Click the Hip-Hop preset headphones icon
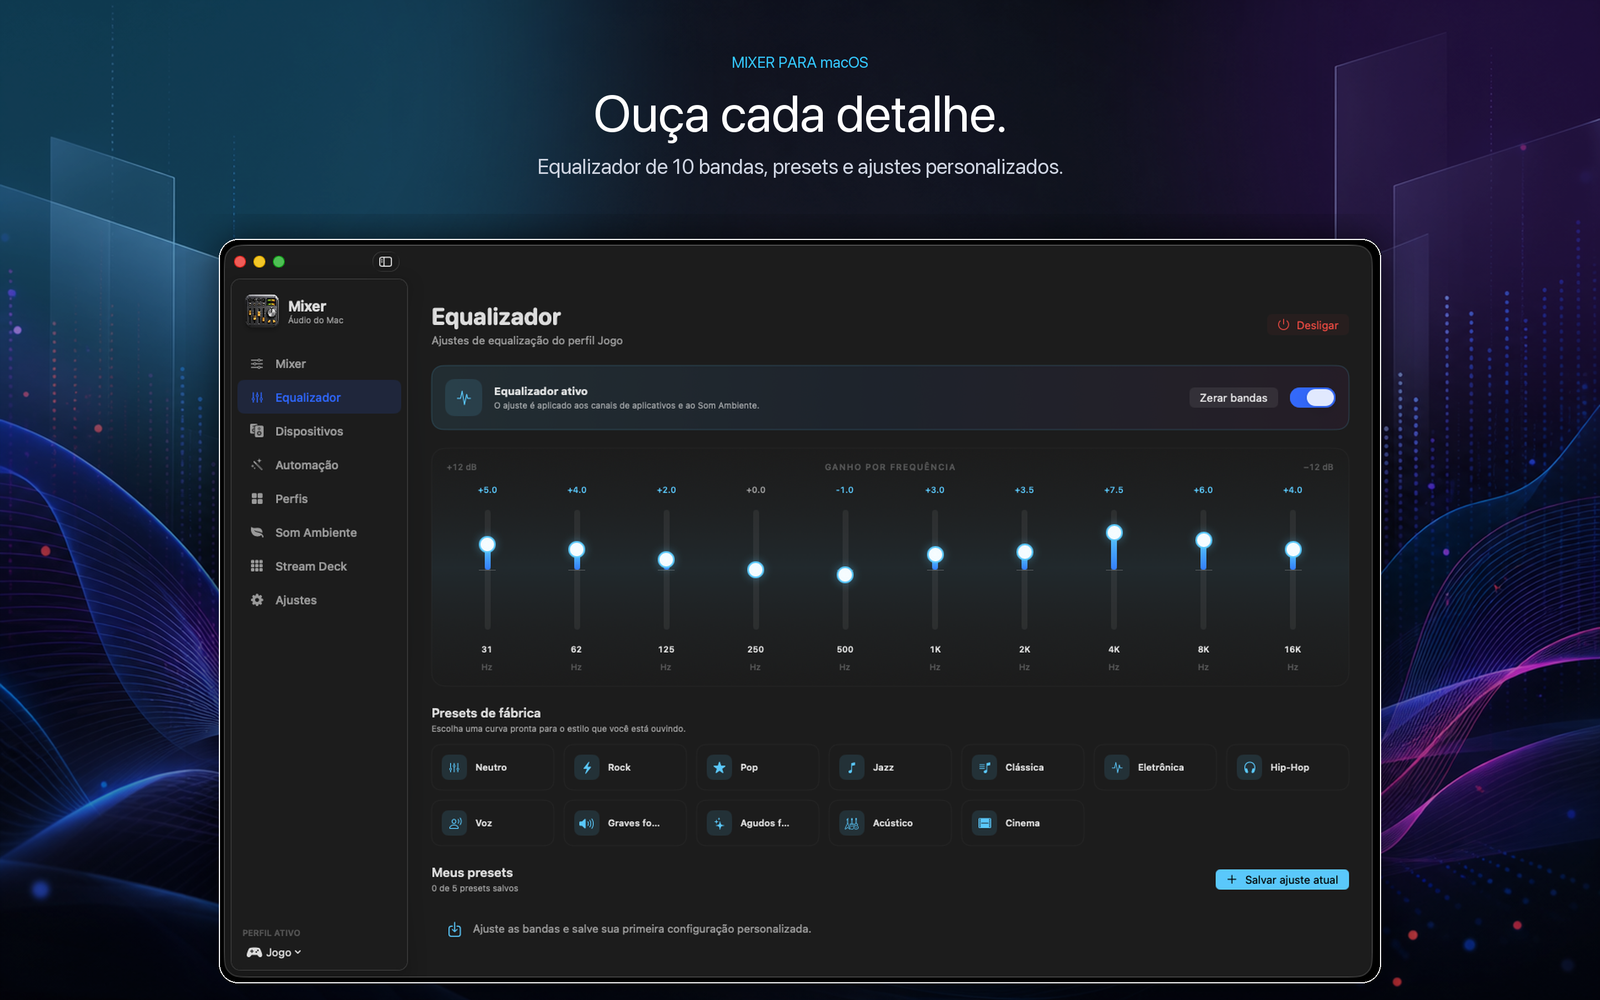 1249,767
